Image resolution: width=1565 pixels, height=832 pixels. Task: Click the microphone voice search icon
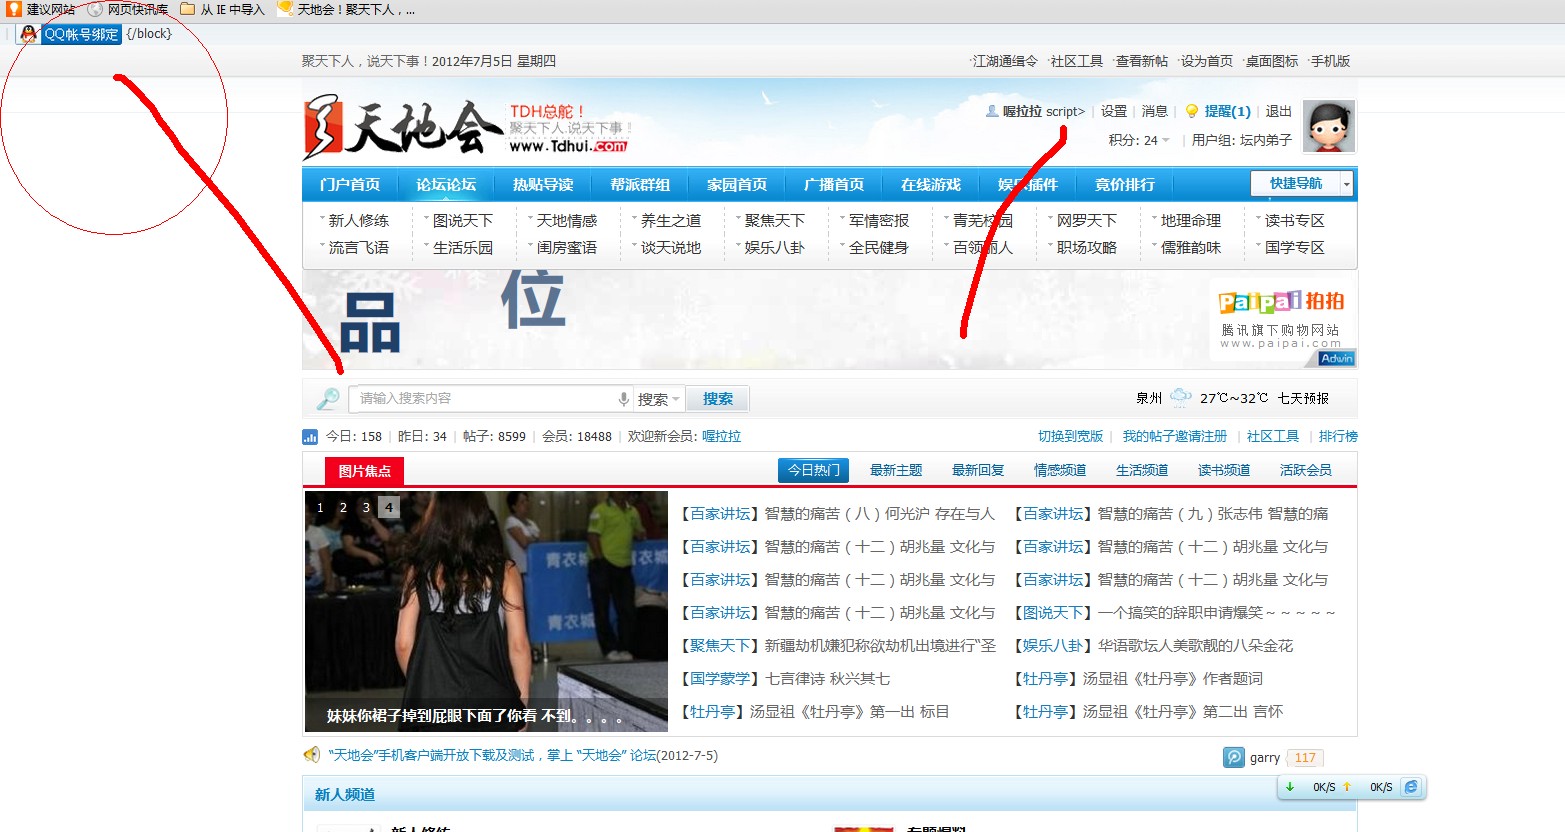click(624, 399)
